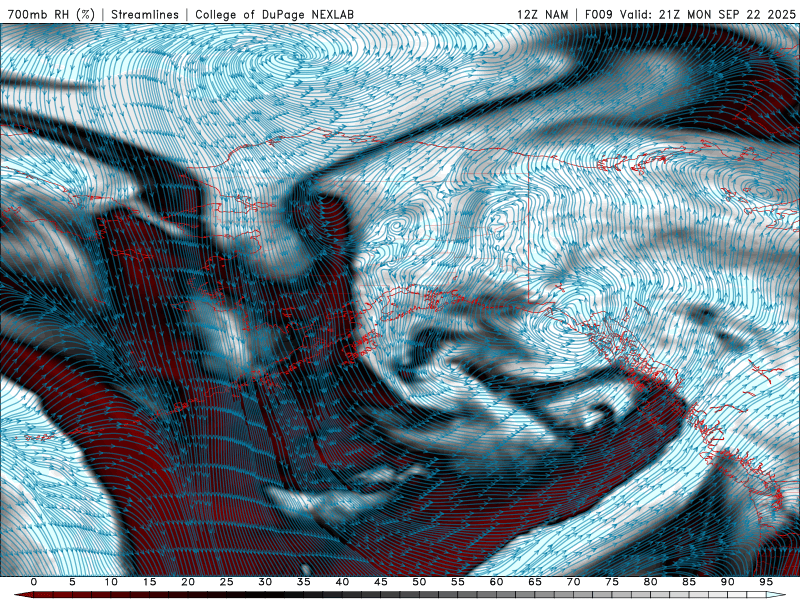Click the "Streamlines" label in the header

click(145, 14)
